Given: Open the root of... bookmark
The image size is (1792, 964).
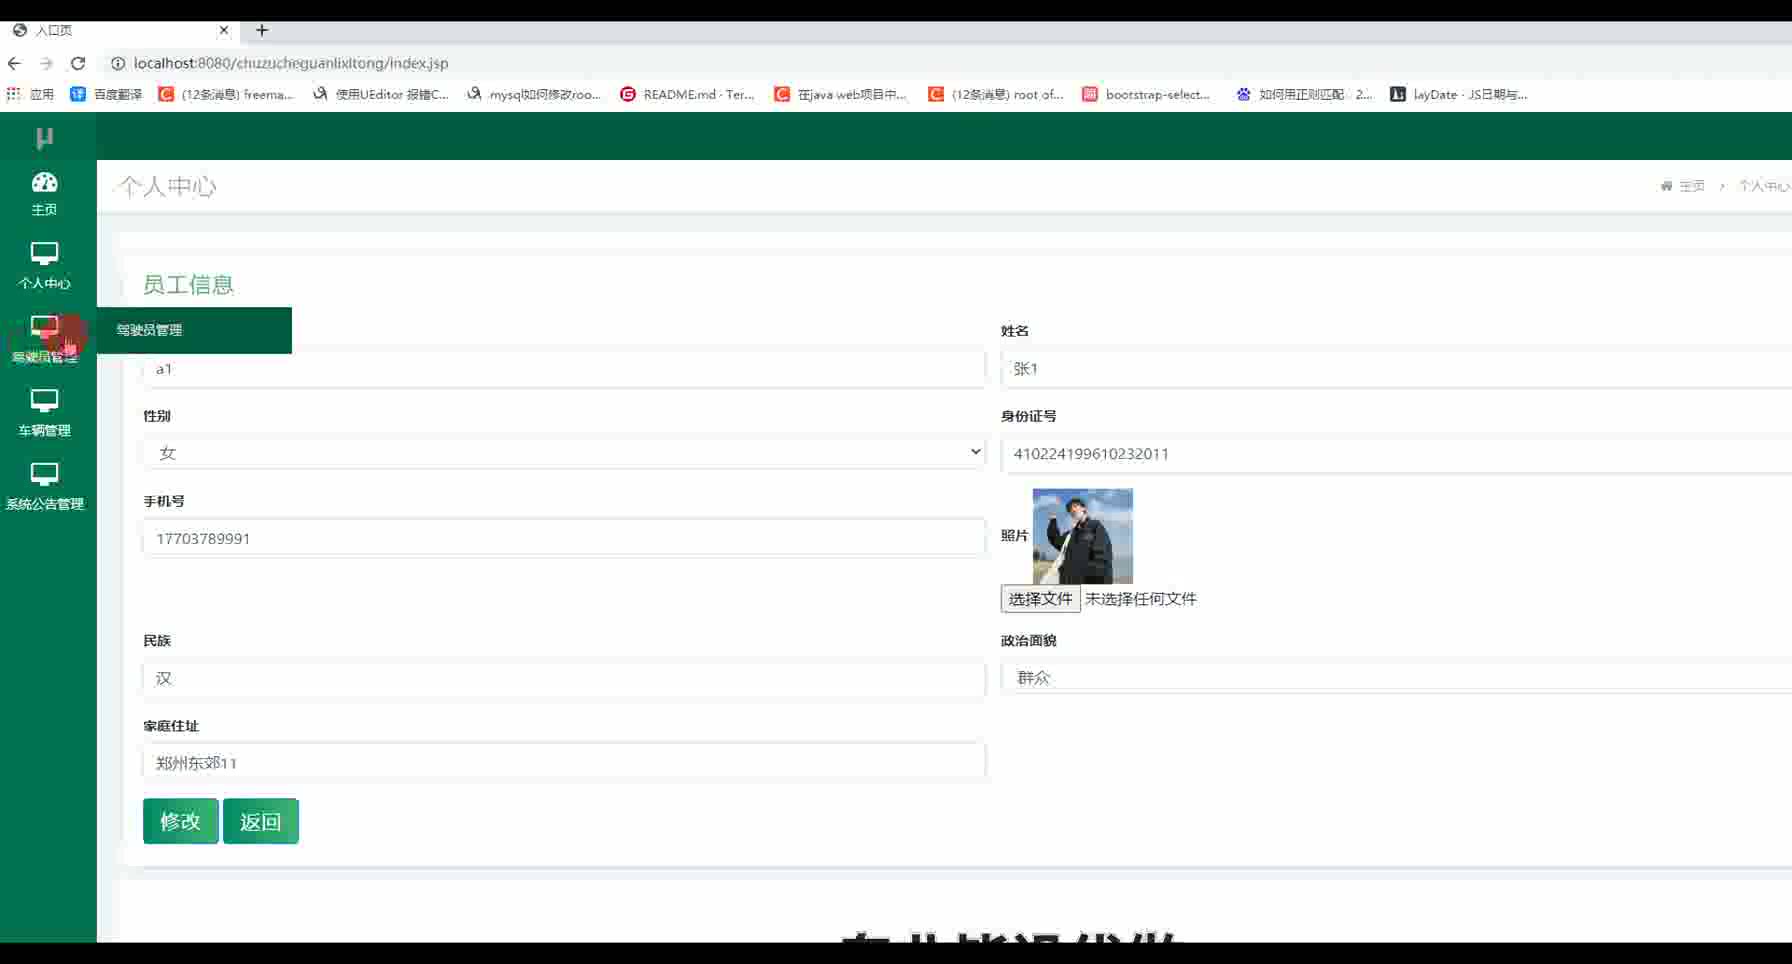Looking at the screenshot, I should (996, 94).
